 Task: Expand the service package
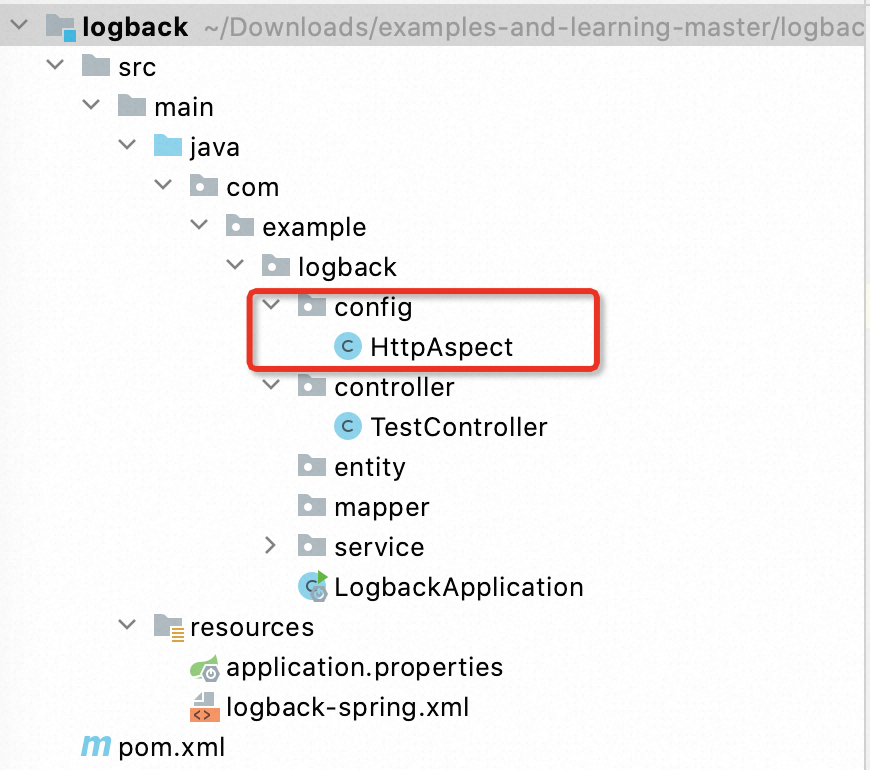pyautogui.click(x=271, y=547)
